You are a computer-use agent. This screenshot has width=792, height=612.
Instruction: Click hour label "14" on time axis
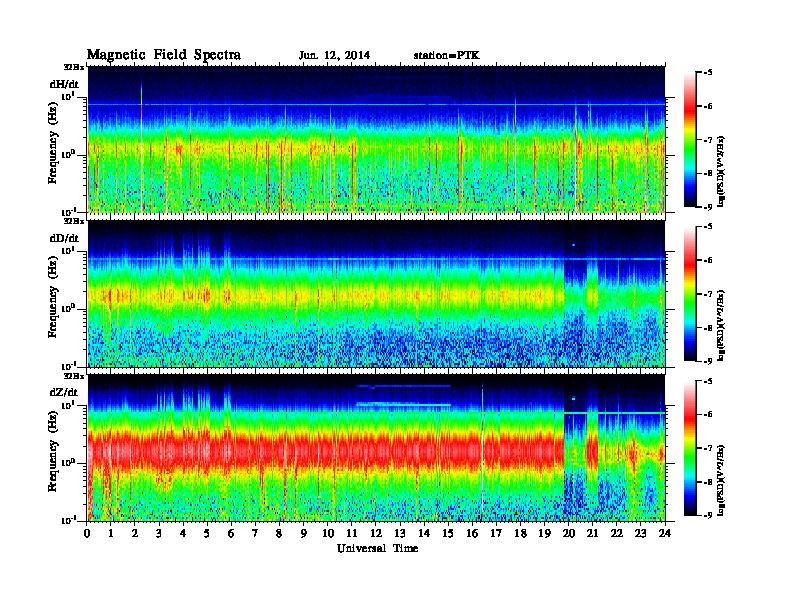pos(424,533)
